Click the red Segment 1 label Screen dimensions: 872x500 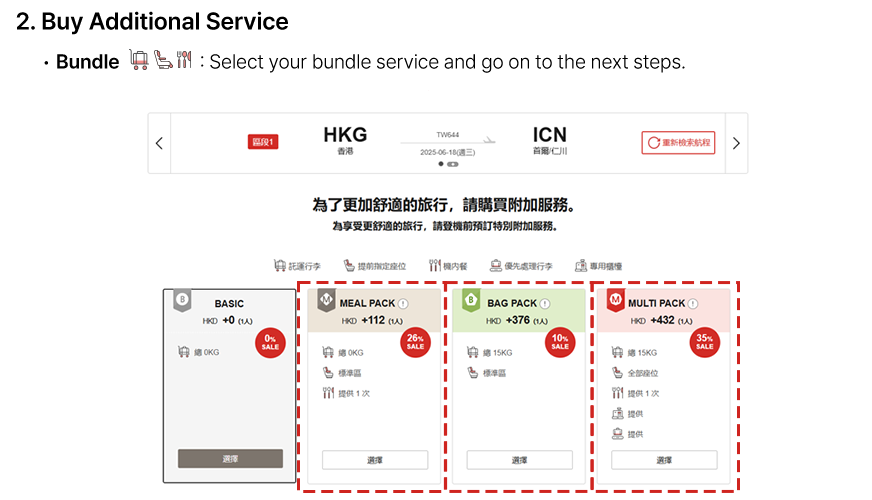(x=263, y=142)
